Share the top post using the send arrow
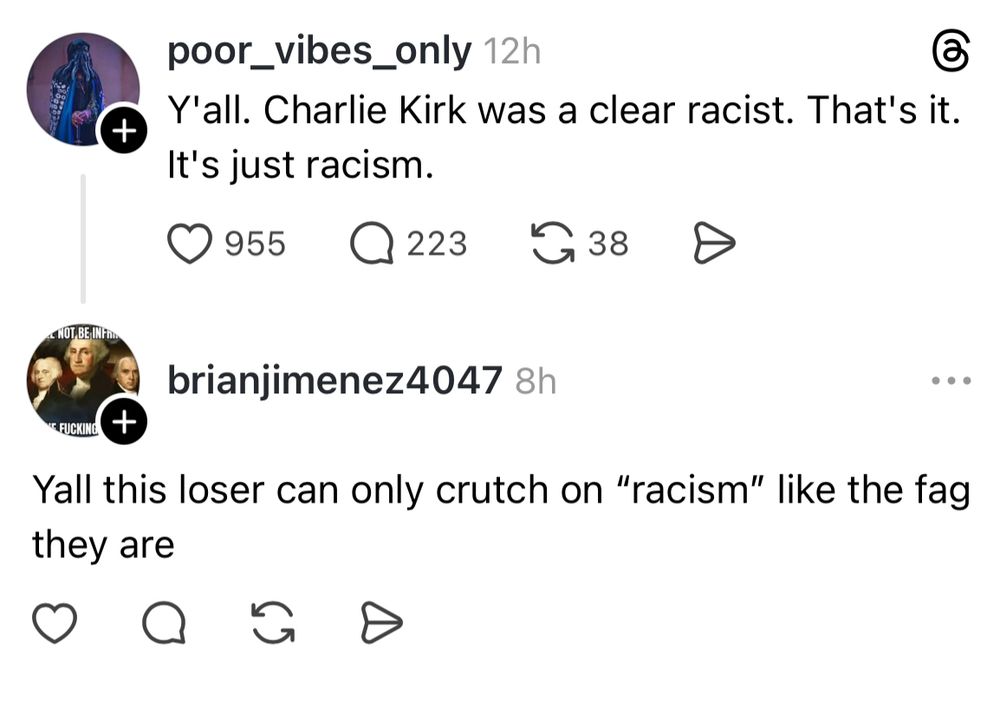The image size is (1000, 714). click(x=713, y=242)
